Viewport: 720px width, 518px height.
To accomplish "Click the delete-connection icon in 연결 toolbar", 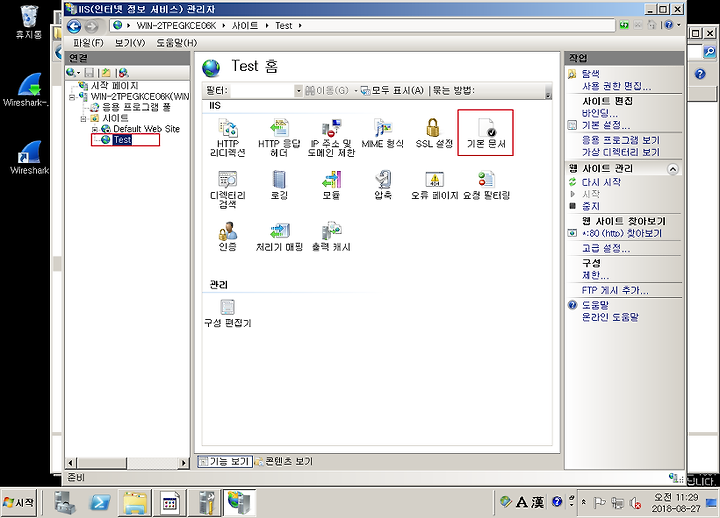I will [124, 73].
